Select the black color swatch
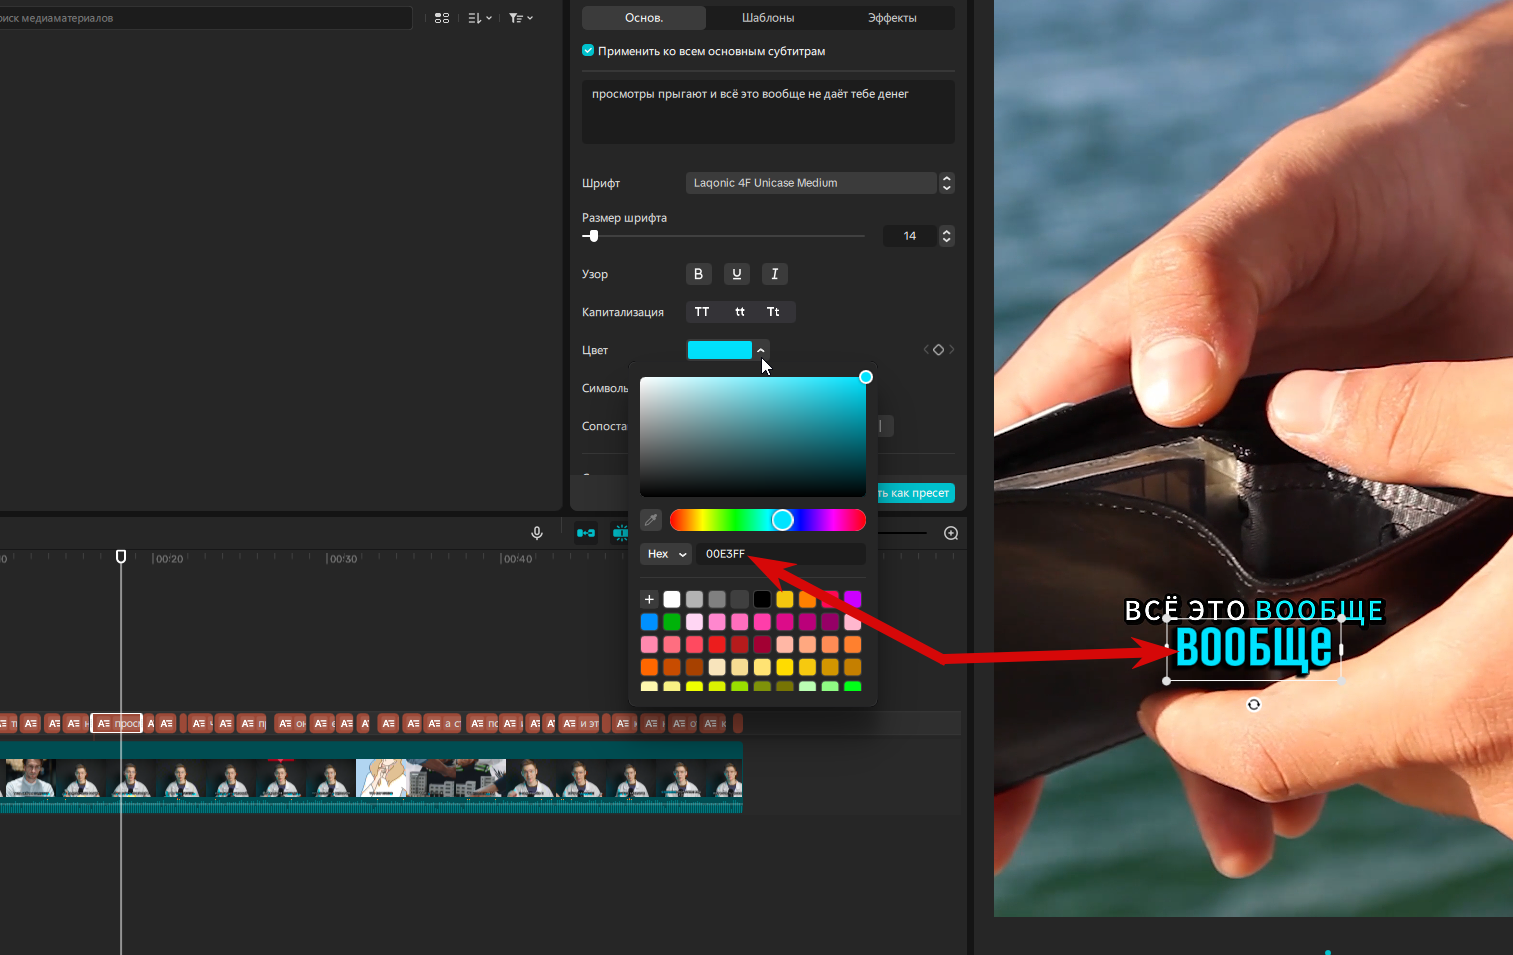This screenshot has height=955, width=1513. pyautogui.click(x=762, y=599)
